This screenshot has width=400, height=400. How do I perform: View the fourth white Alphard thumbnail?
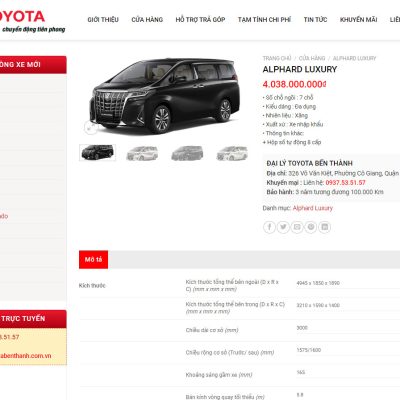(232, 153)
